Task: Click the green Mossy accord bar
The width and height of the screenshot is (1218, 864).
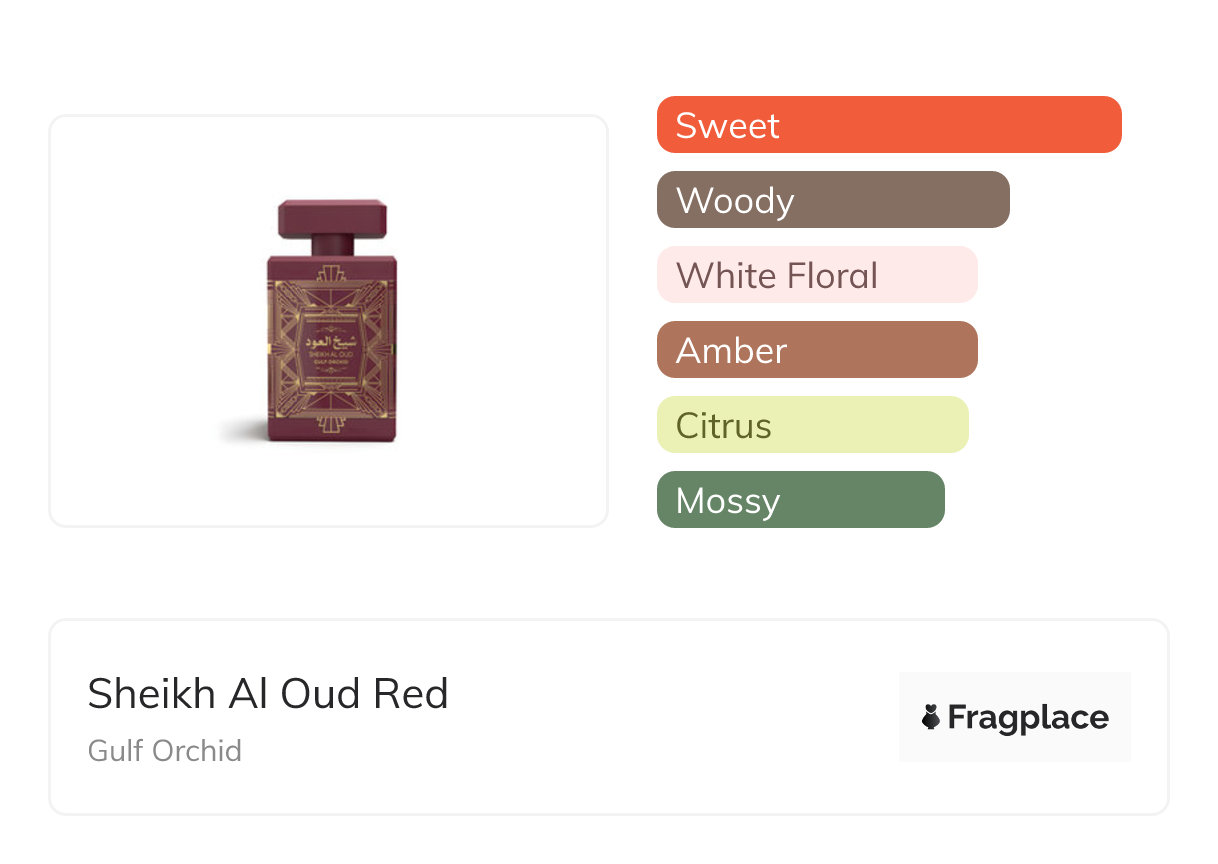Action: pos(800,500)
